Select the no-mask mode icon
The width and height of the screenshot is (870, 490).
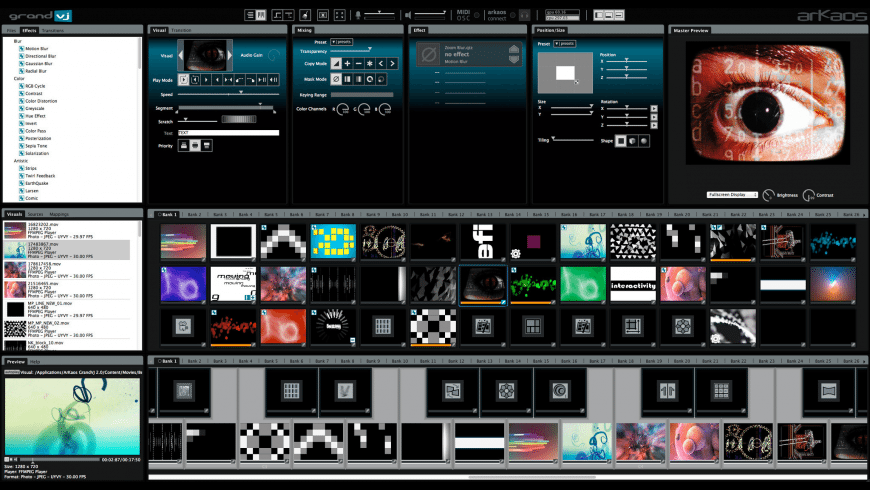336,79
